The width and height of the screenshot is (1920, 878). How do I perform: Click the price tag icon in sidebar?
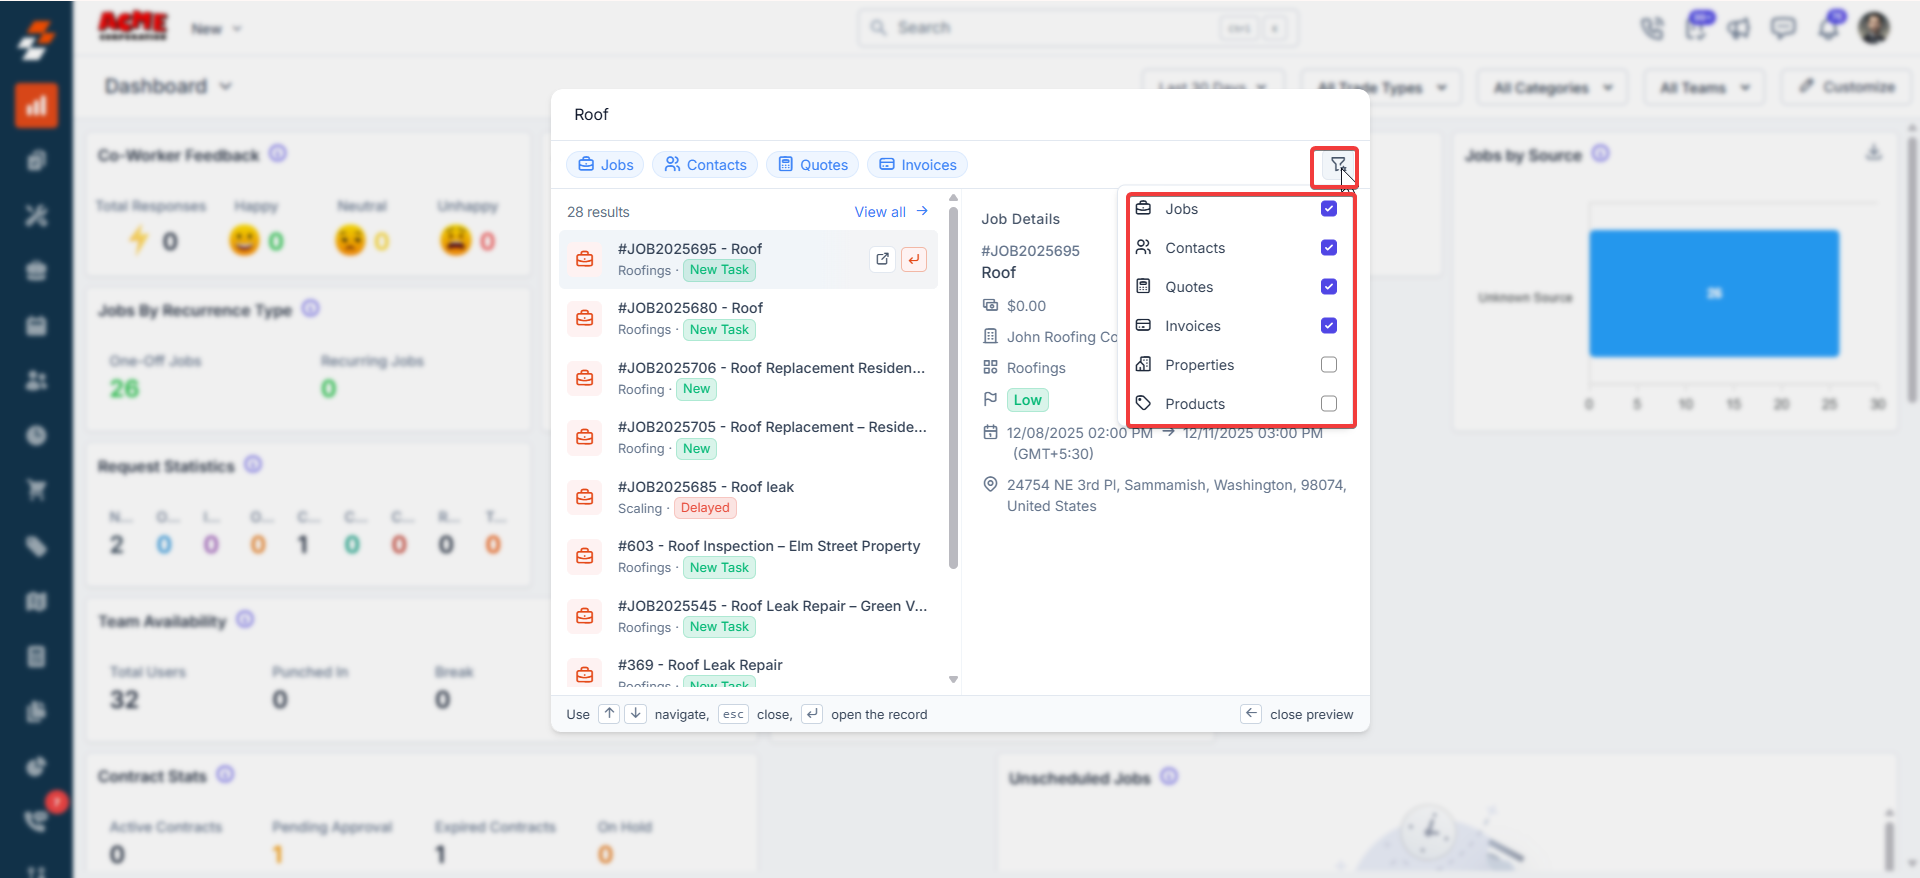pyautogui.click(x=36, y=546)
